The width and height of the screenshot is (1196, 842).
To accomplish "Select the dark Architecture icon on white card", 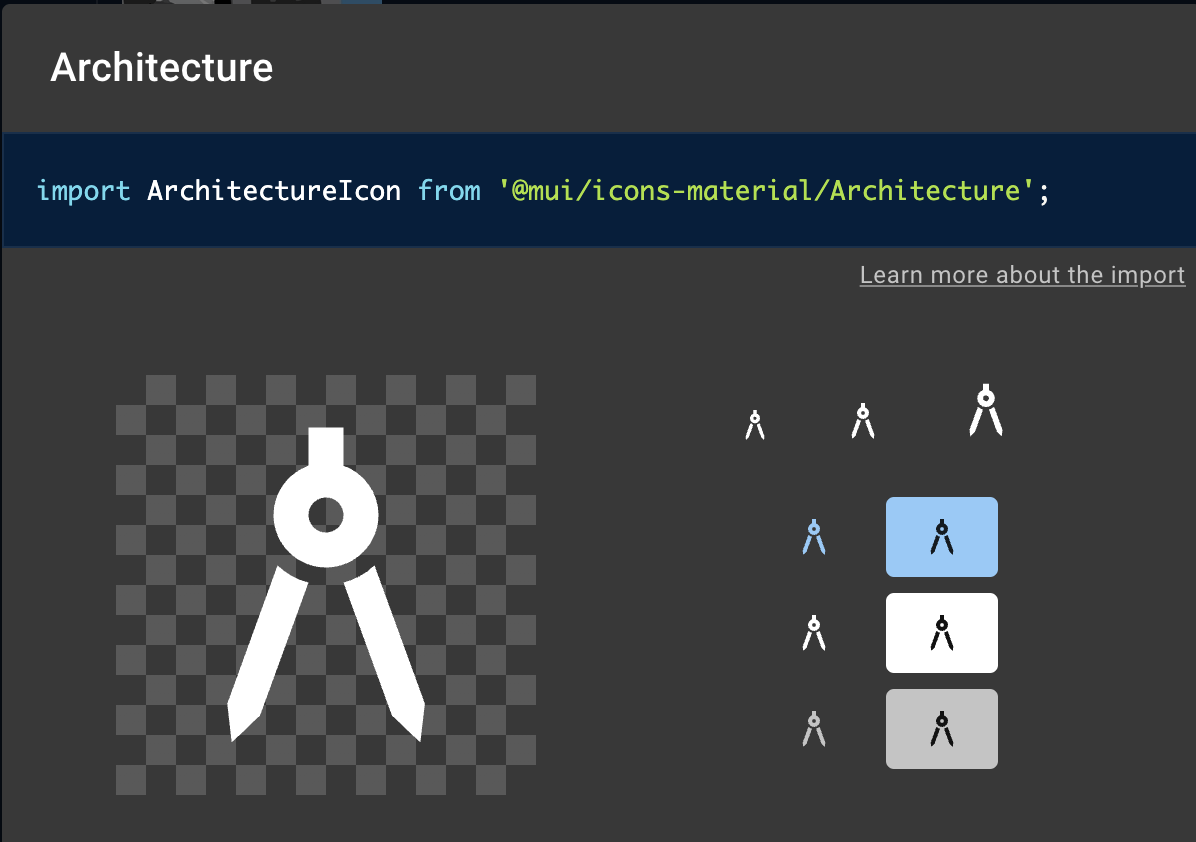I will (x=941, y=632).
